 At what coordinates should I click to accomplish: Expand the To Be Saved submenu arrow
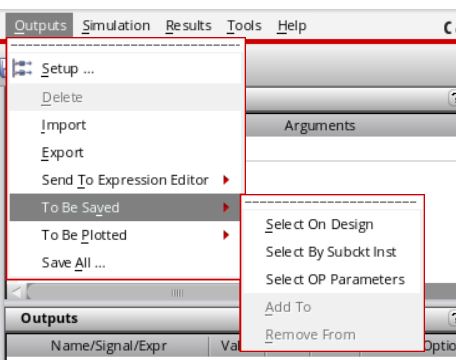point(226,207)
